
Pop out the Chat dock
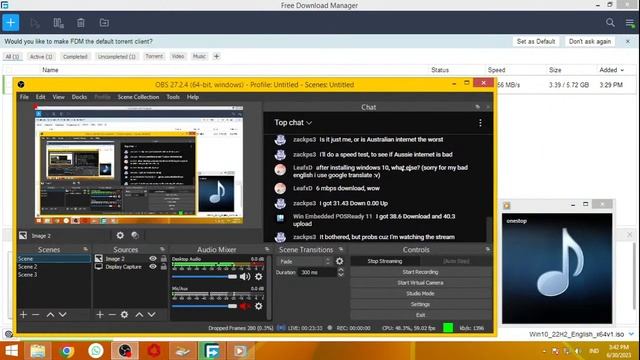point(478,107)
